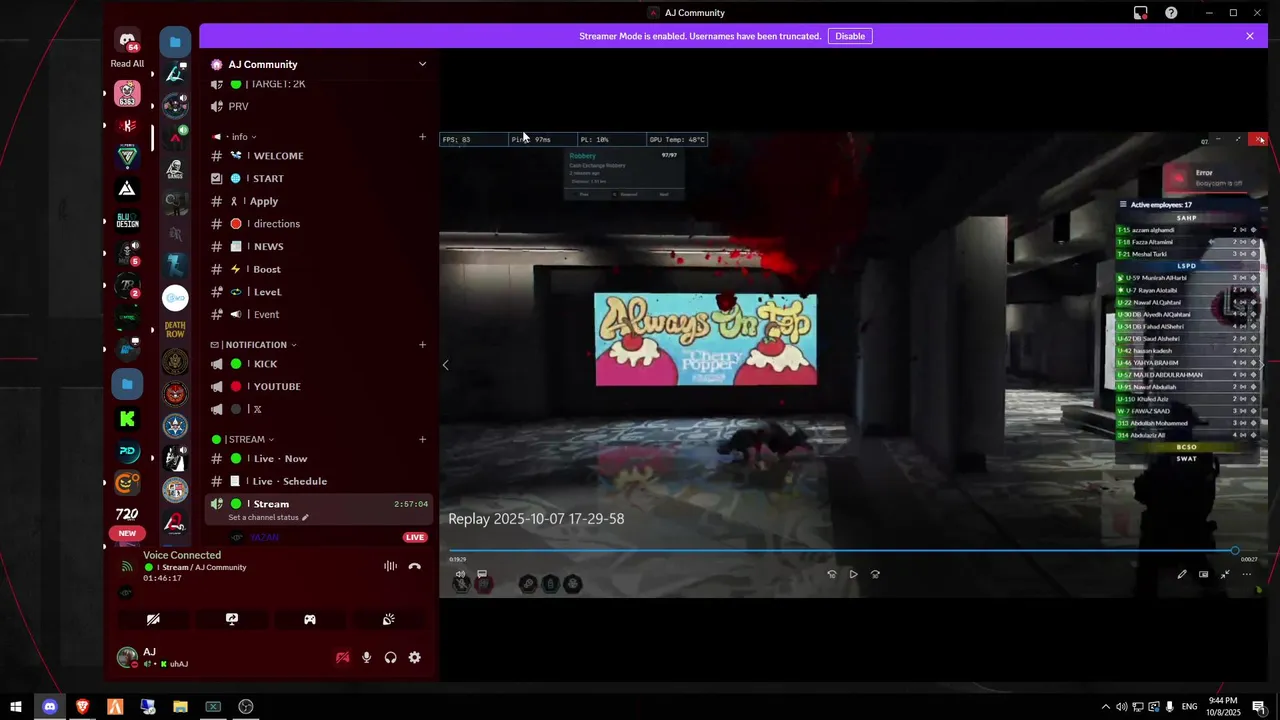Open Discord direct messages home icon
The image size is (1280, 720).
tap(127, 41)
